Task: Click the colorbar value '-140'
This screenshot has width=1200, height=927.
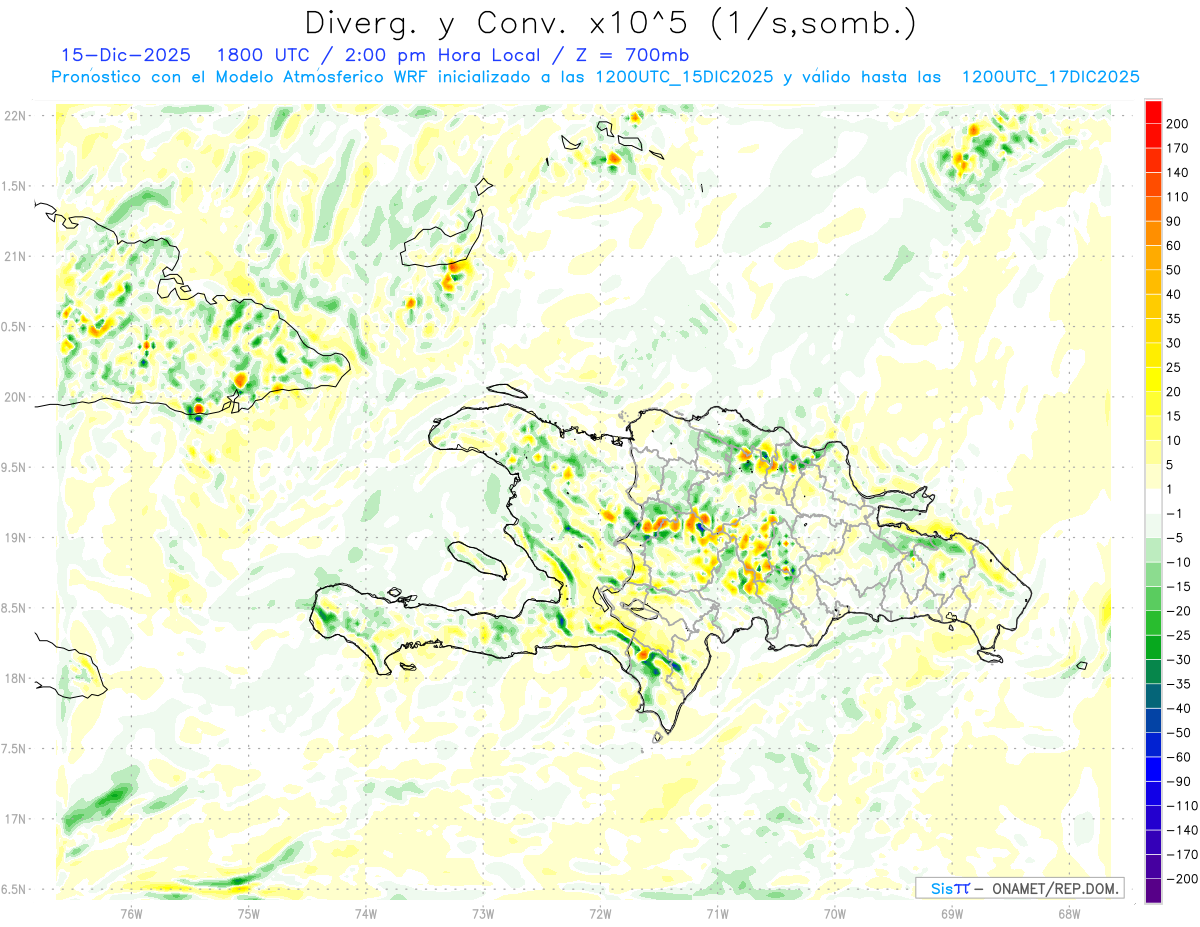Action: (x=1182, y=831)
